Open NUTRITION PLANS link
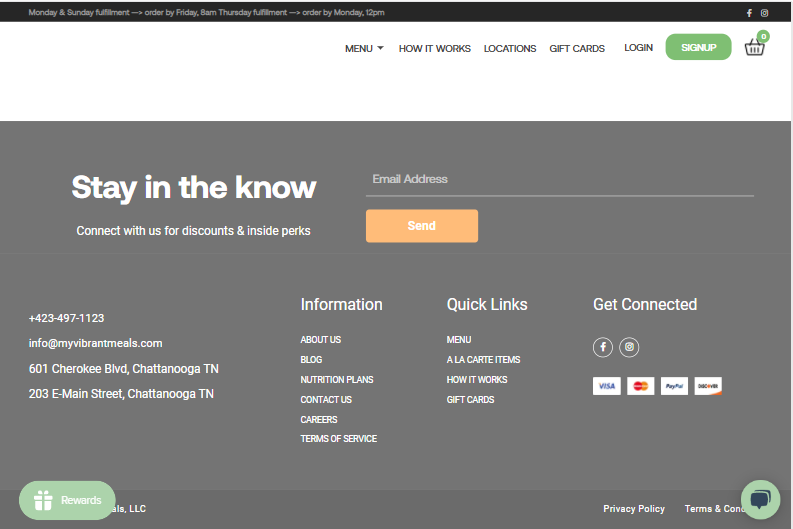Viewport: 793px width, 529px height. [x=337, y=380]
